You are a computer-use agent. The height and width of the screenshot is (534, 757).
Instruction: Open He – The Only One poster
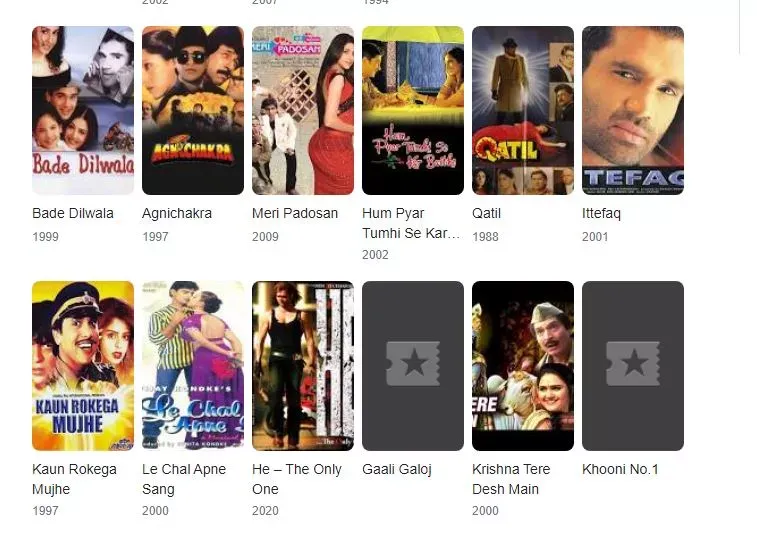303,366
